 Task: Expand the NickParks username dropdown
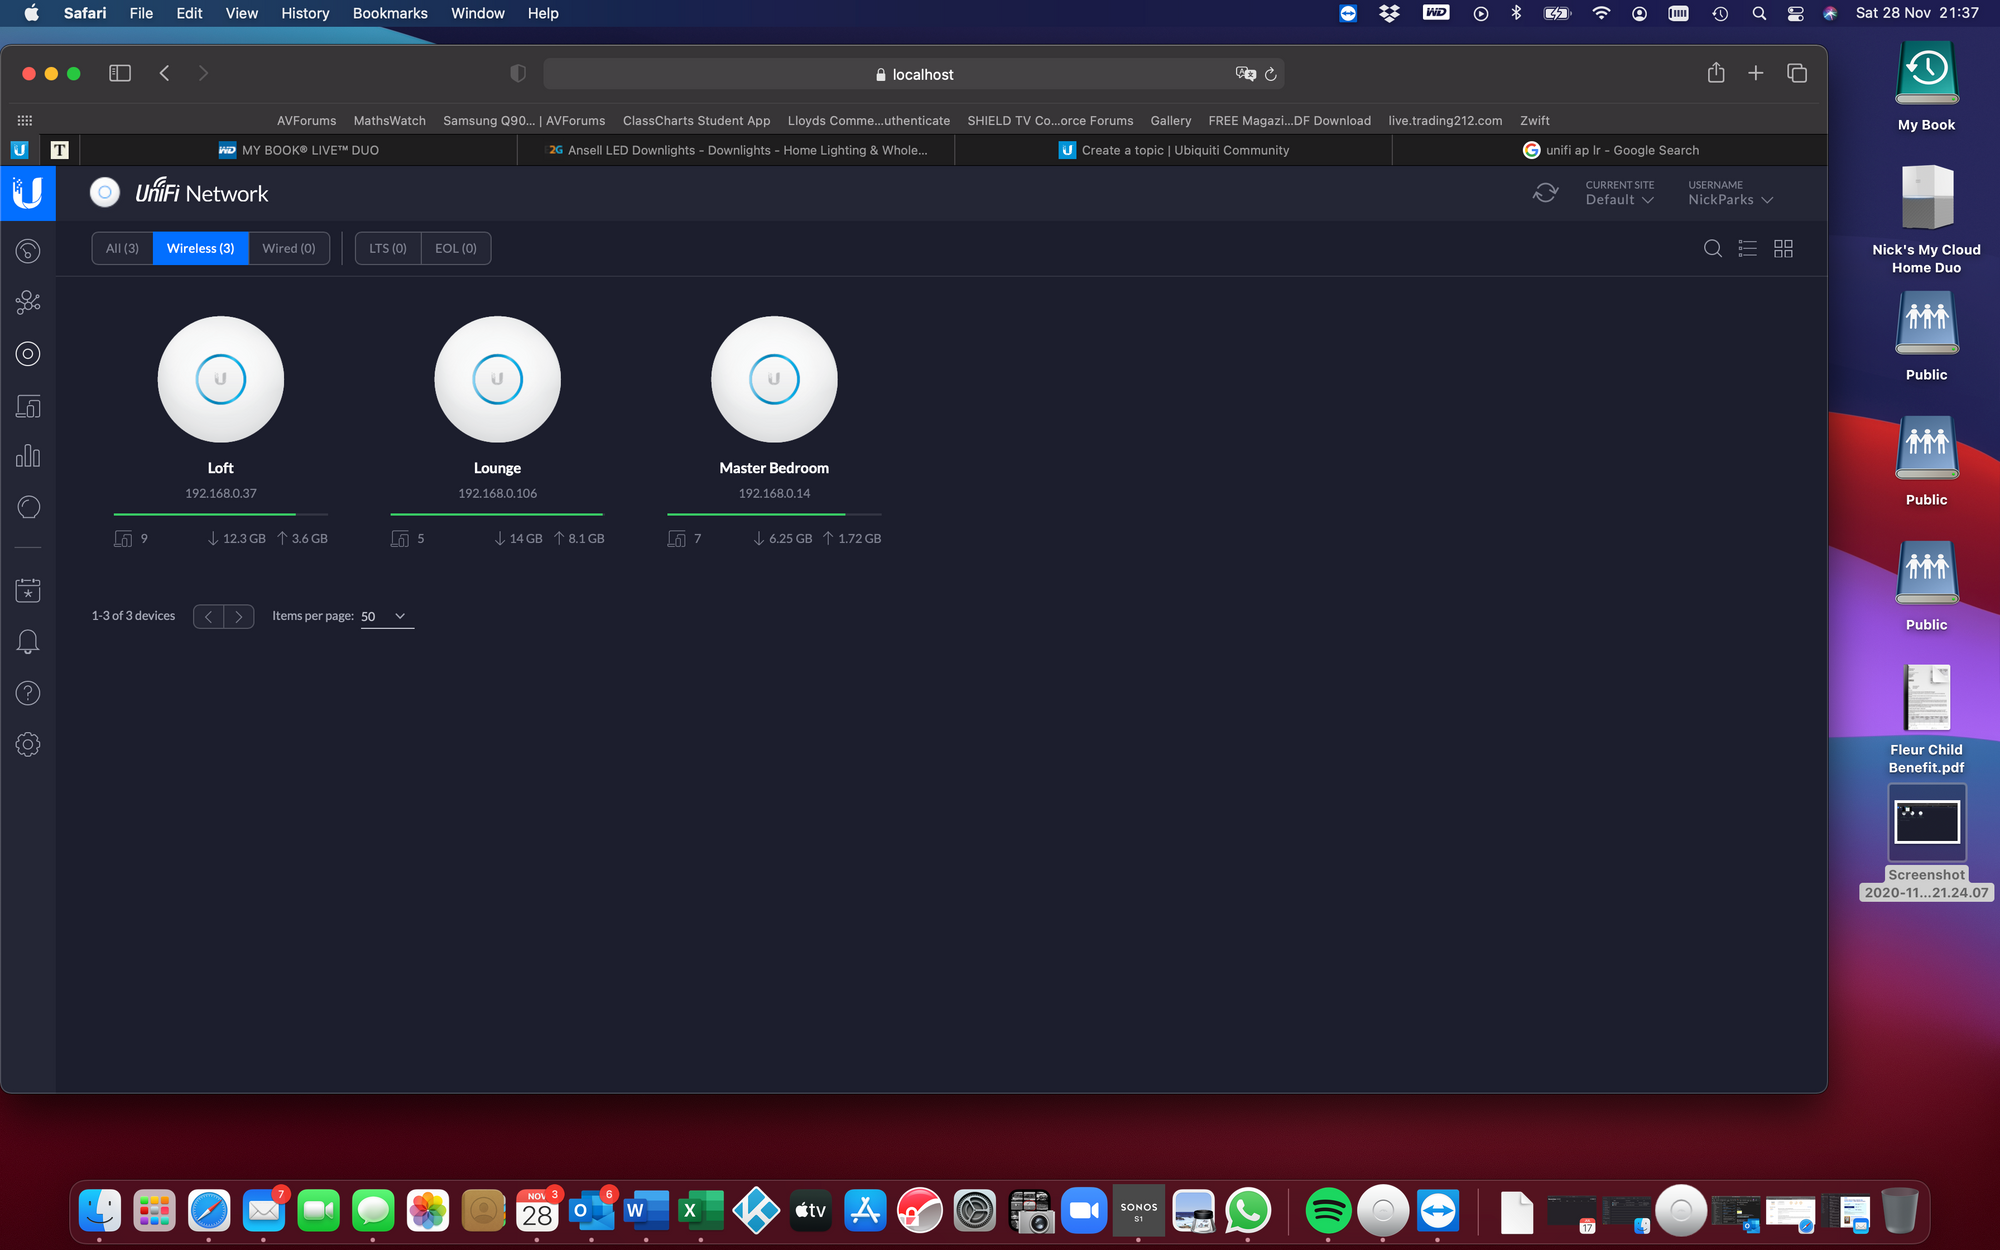tap(1730, 199)
